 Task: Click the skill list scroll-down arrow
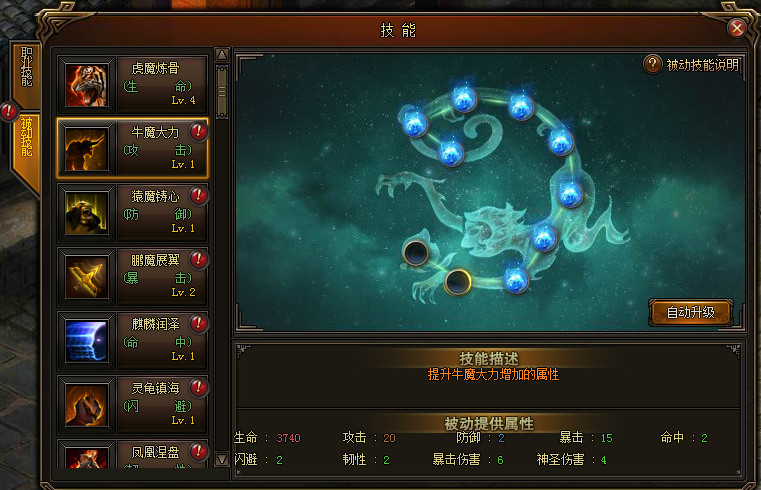(x=222, y=458)
